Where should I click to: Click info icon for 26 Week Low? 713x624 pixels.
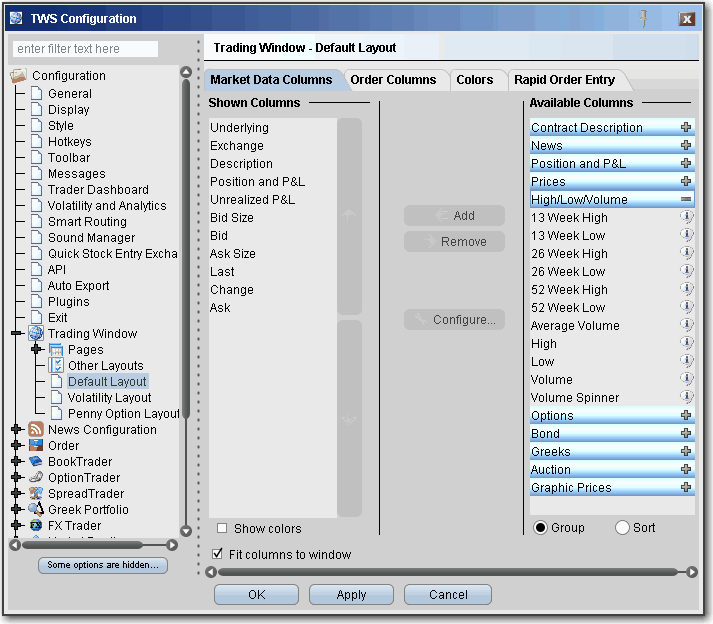click(686, 271)
